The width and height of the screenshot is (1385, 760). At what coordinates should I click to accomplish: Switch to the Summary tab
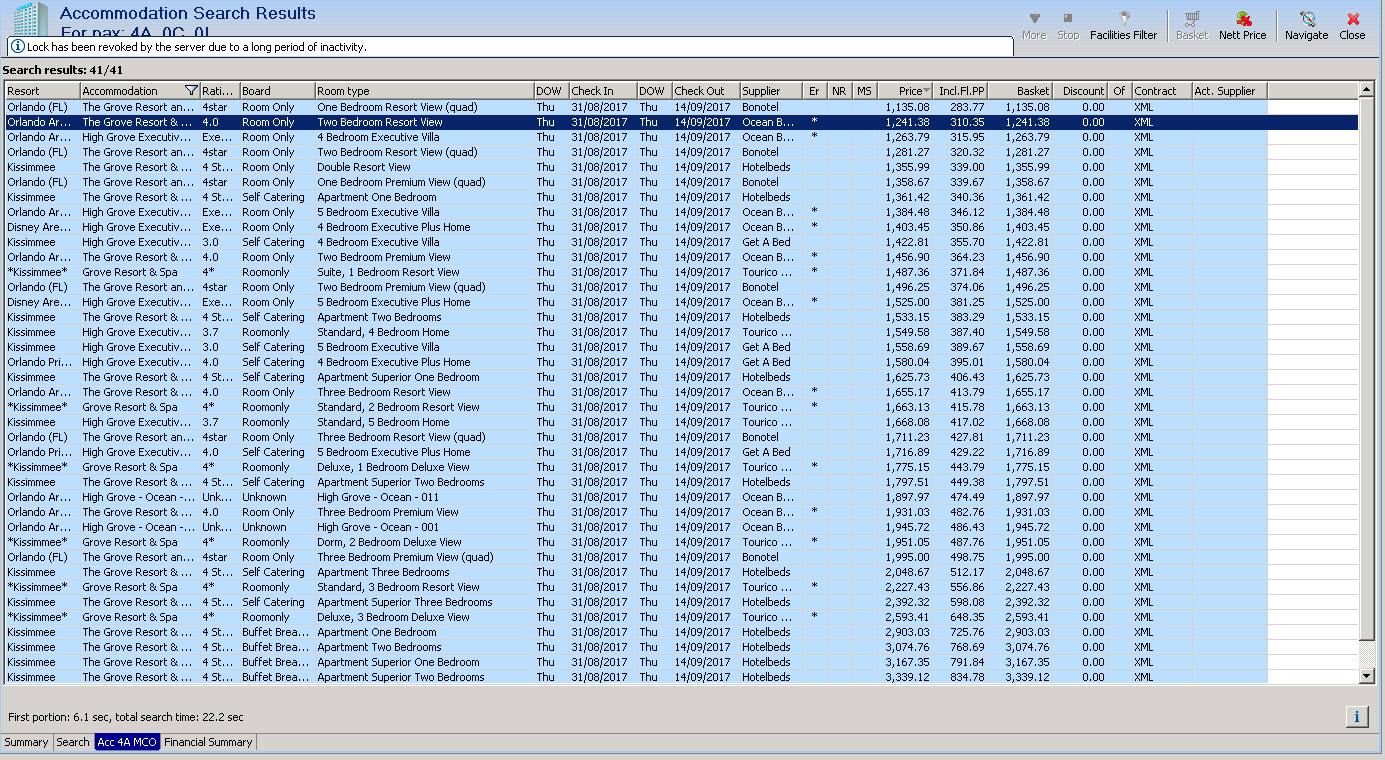coord(26,742)
